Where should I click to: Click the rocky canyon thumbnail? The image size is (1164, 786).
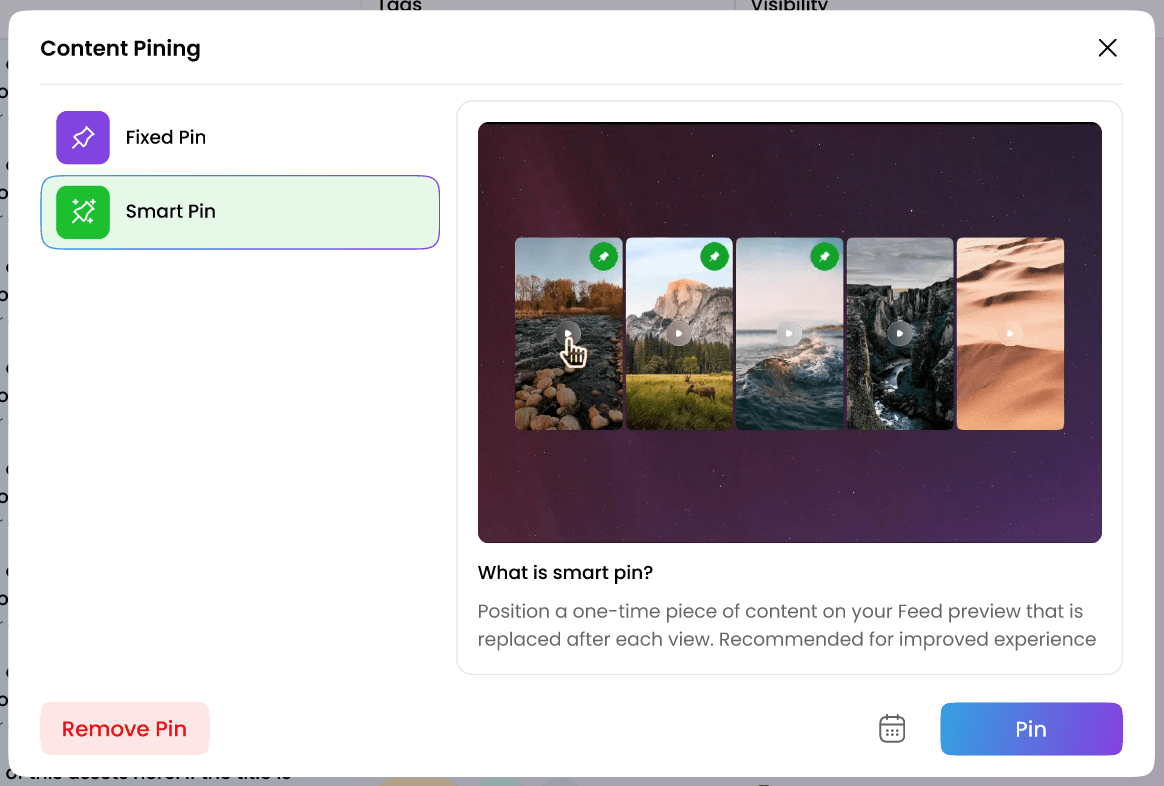click(900, 334)
